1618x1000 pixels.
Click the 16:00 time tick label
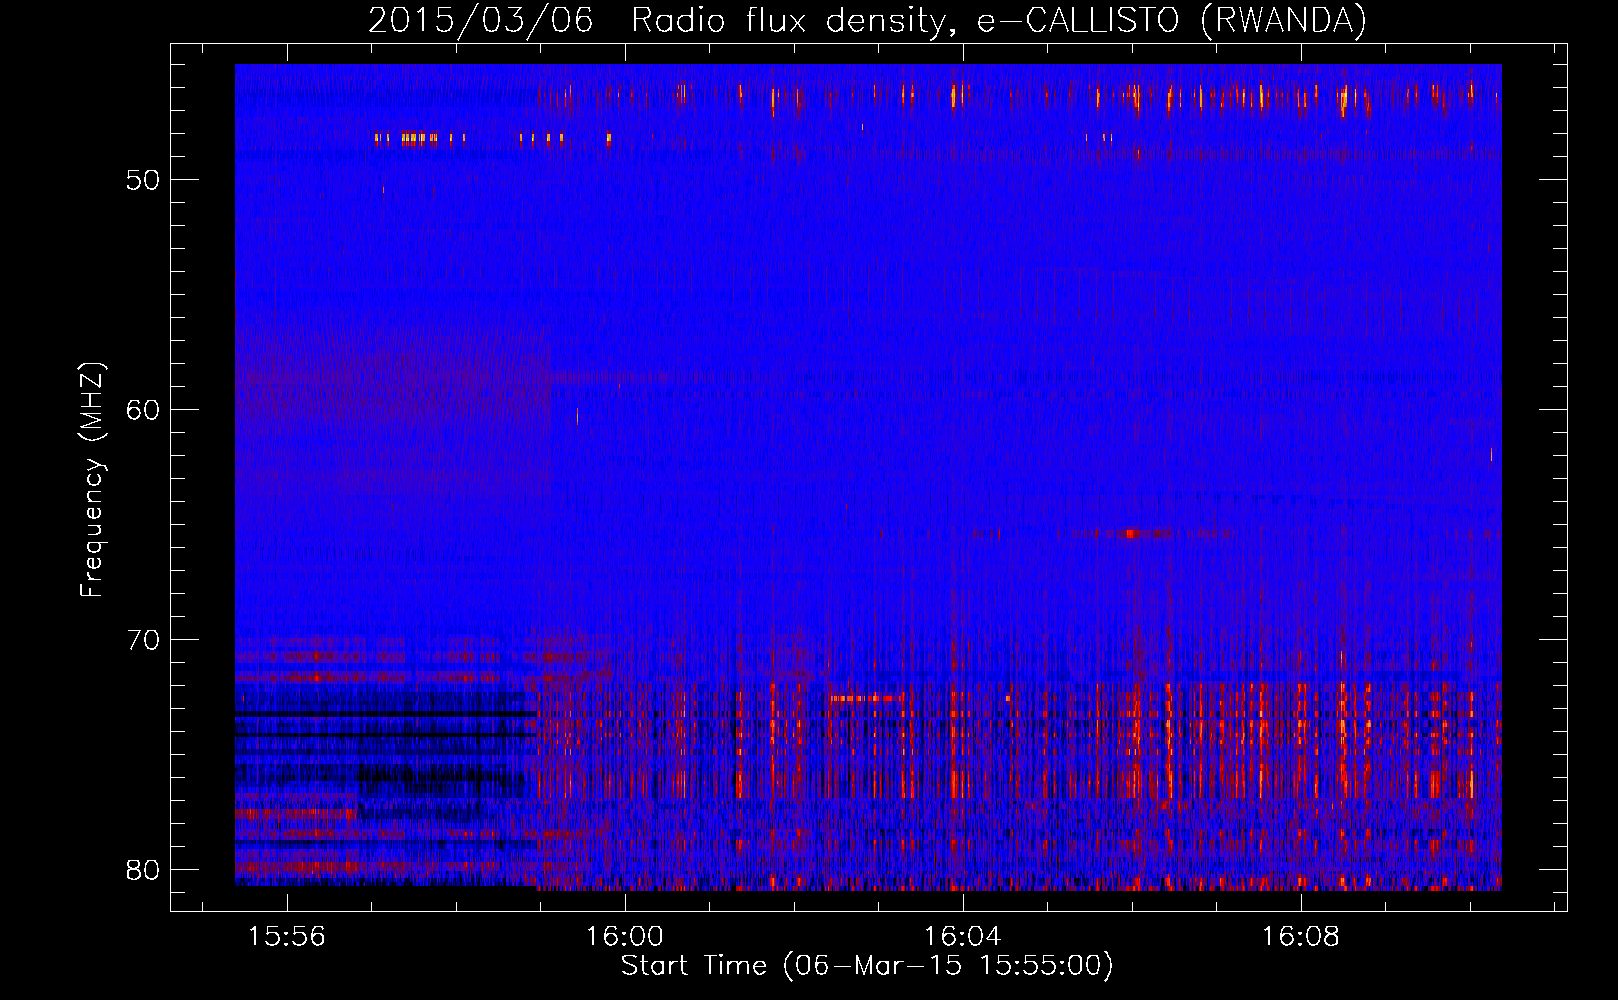pyautogui.click(x=625, y=936)
